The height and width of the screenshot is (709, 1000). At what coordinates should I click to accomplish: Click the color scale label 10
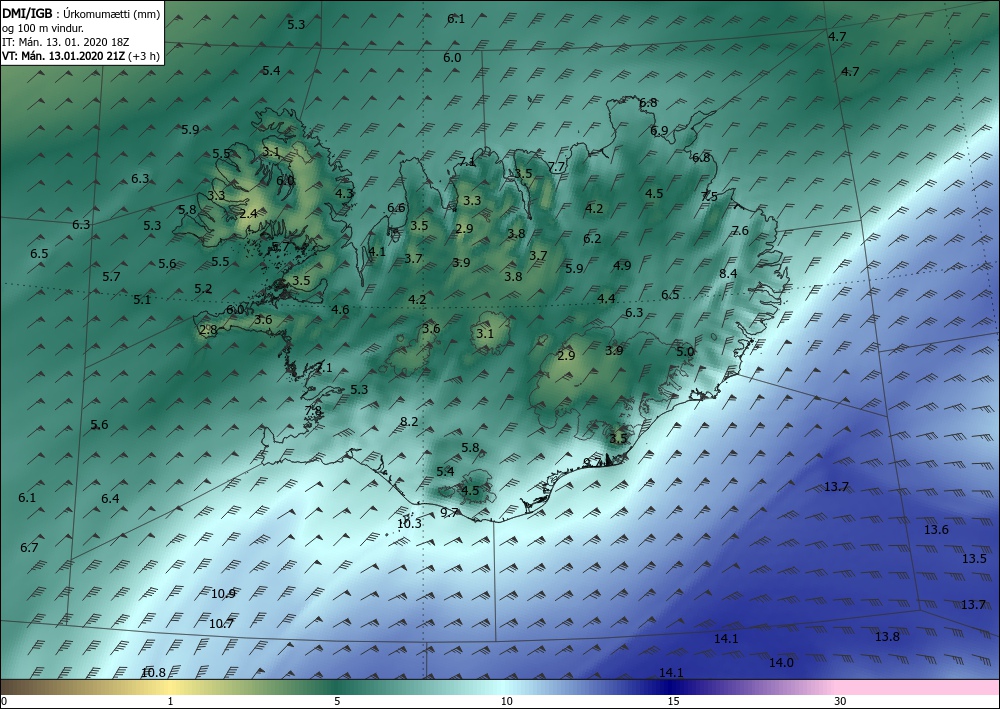click(506, 701)
